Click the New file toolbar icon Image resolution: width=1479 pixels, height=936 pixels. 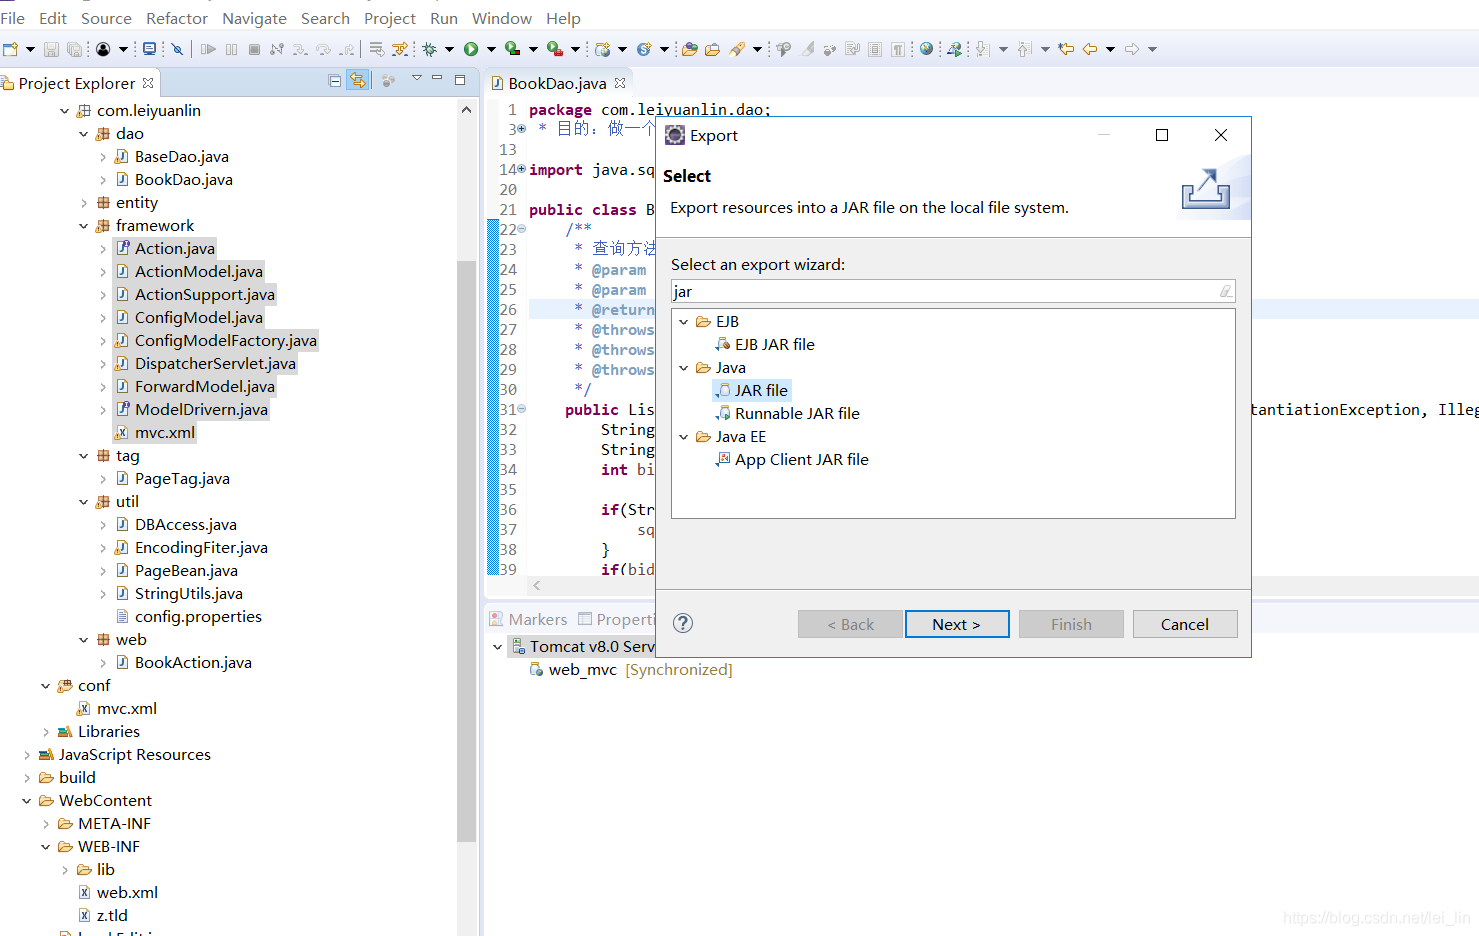pos(11,49)
